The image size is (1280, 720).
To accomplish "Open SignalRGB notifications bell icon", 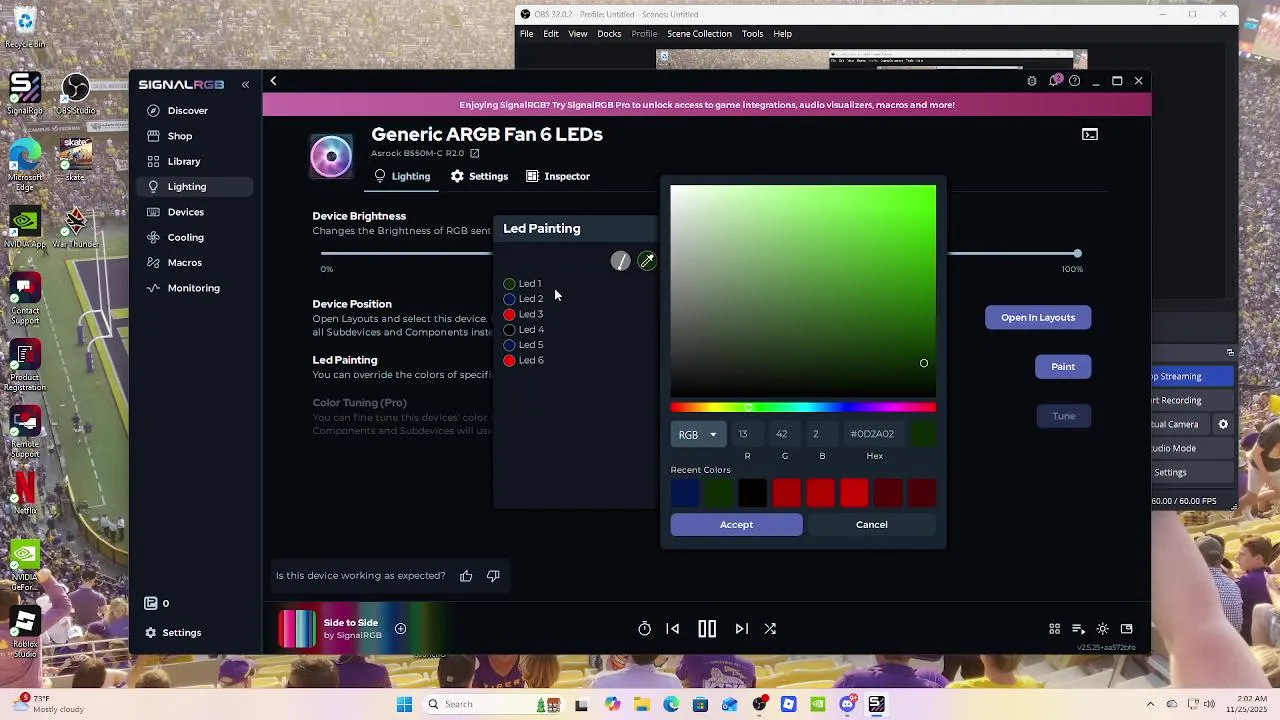I will pyautogui.click(x=1053, y=81).
